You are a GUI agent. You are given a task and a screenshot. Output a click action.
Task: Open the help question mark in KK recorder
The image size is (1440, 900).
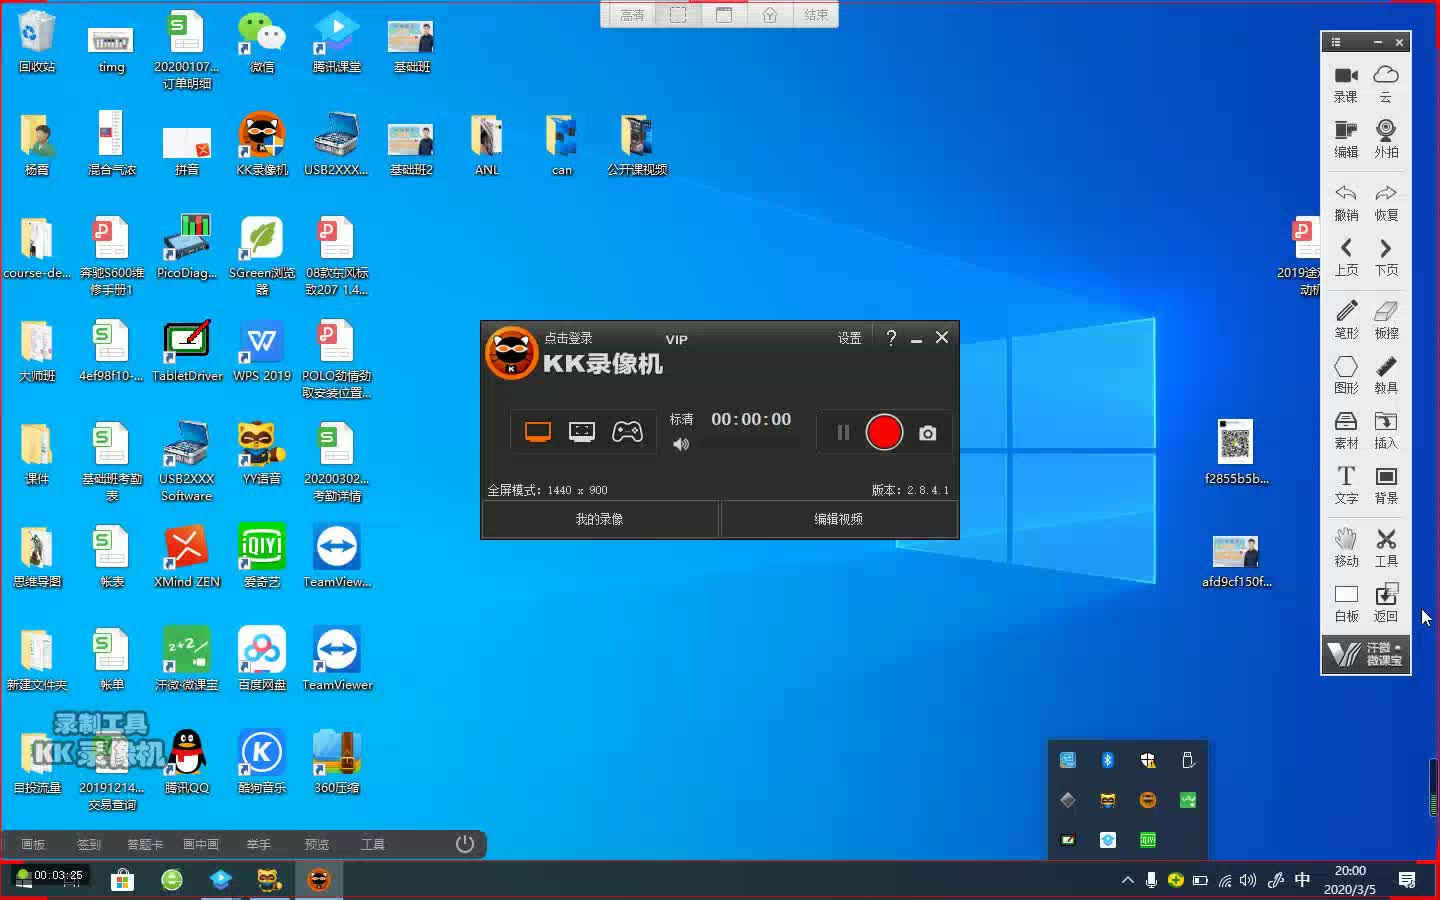tap(891, 338)
